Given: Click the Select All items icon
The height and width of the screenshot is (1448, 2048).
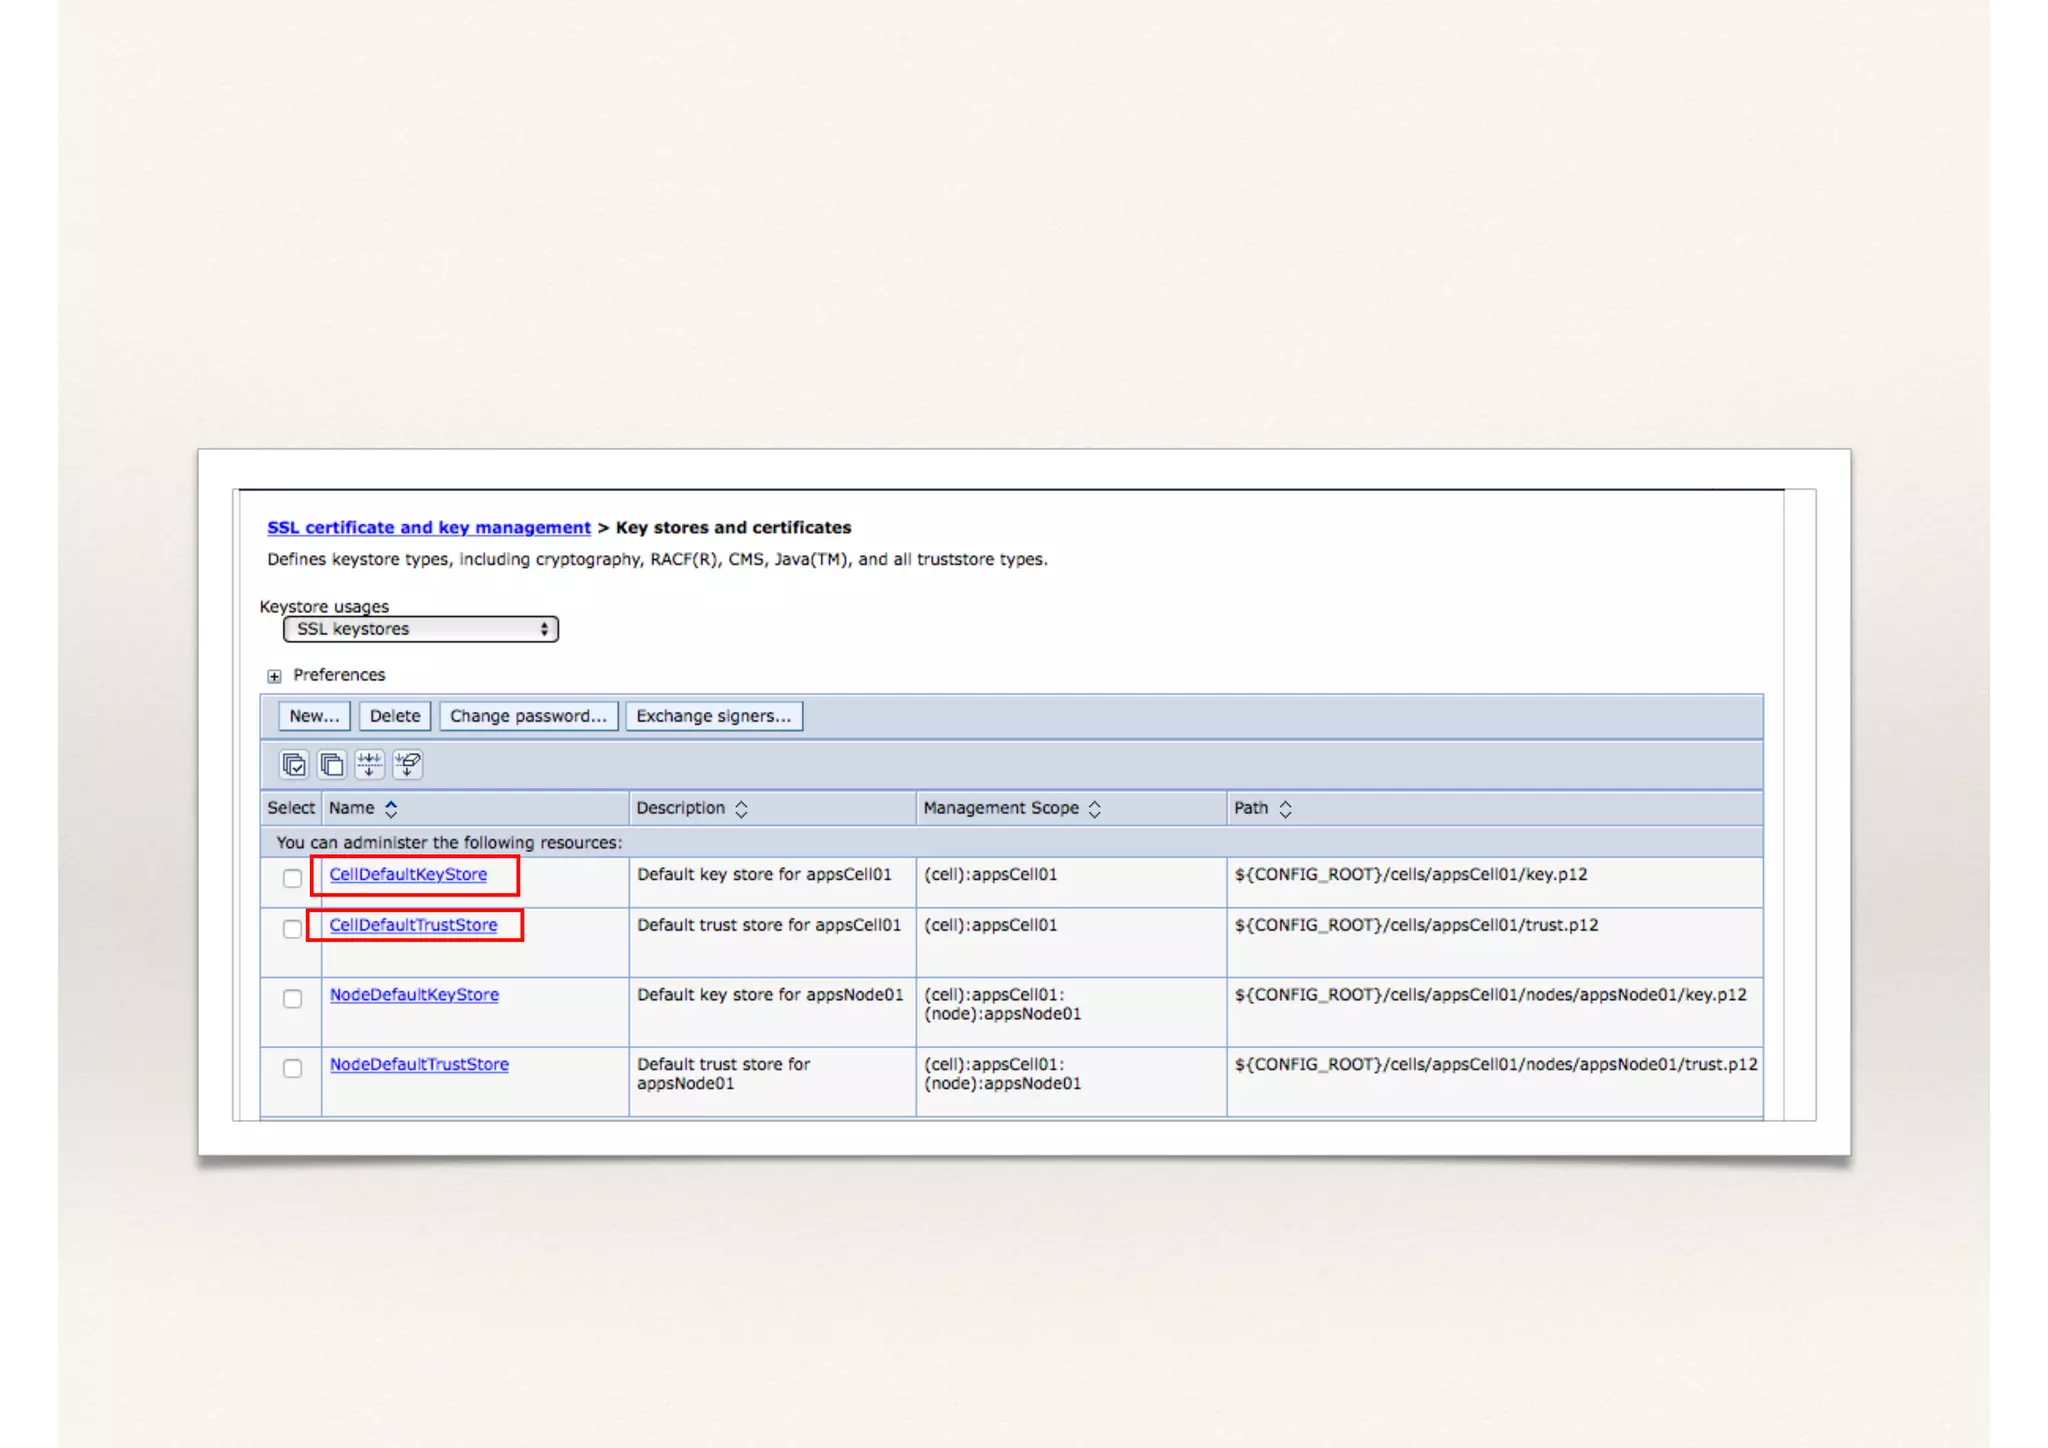Looking at the screenshot, I should [x=294, y=765].
